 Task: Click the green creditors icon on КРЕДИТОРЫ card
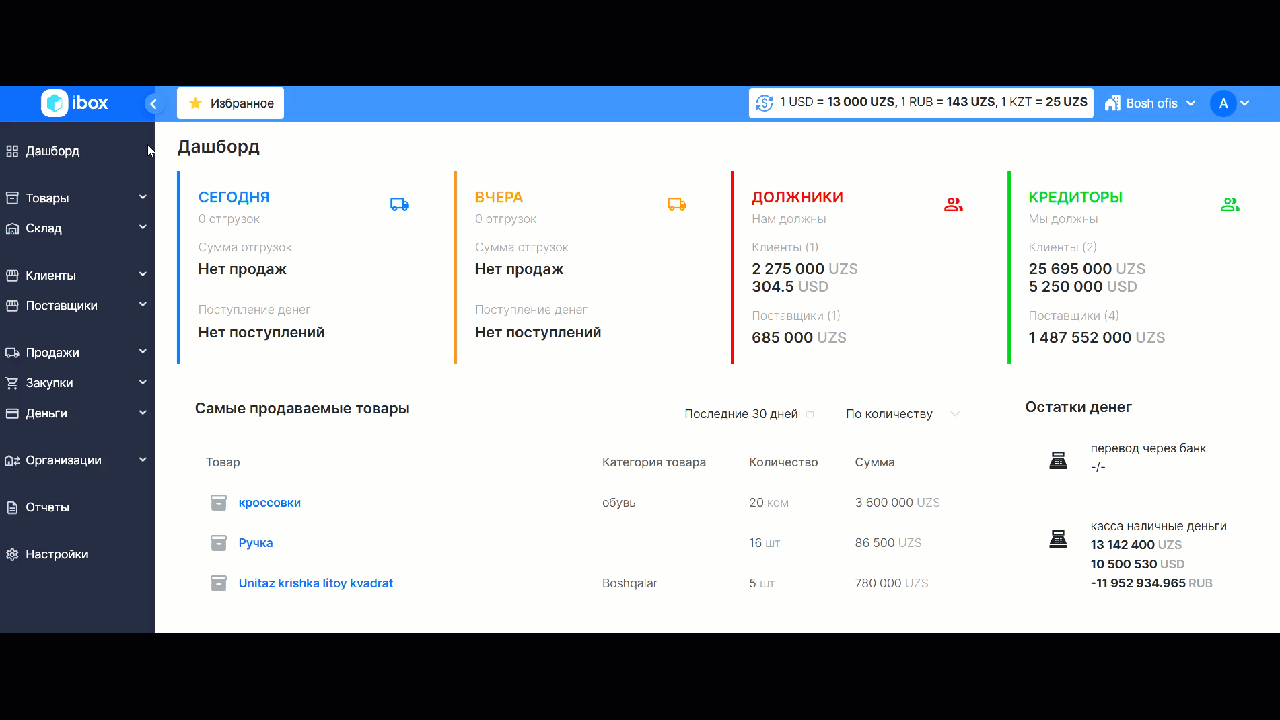pyautogui.click(x=1229, y=203)
